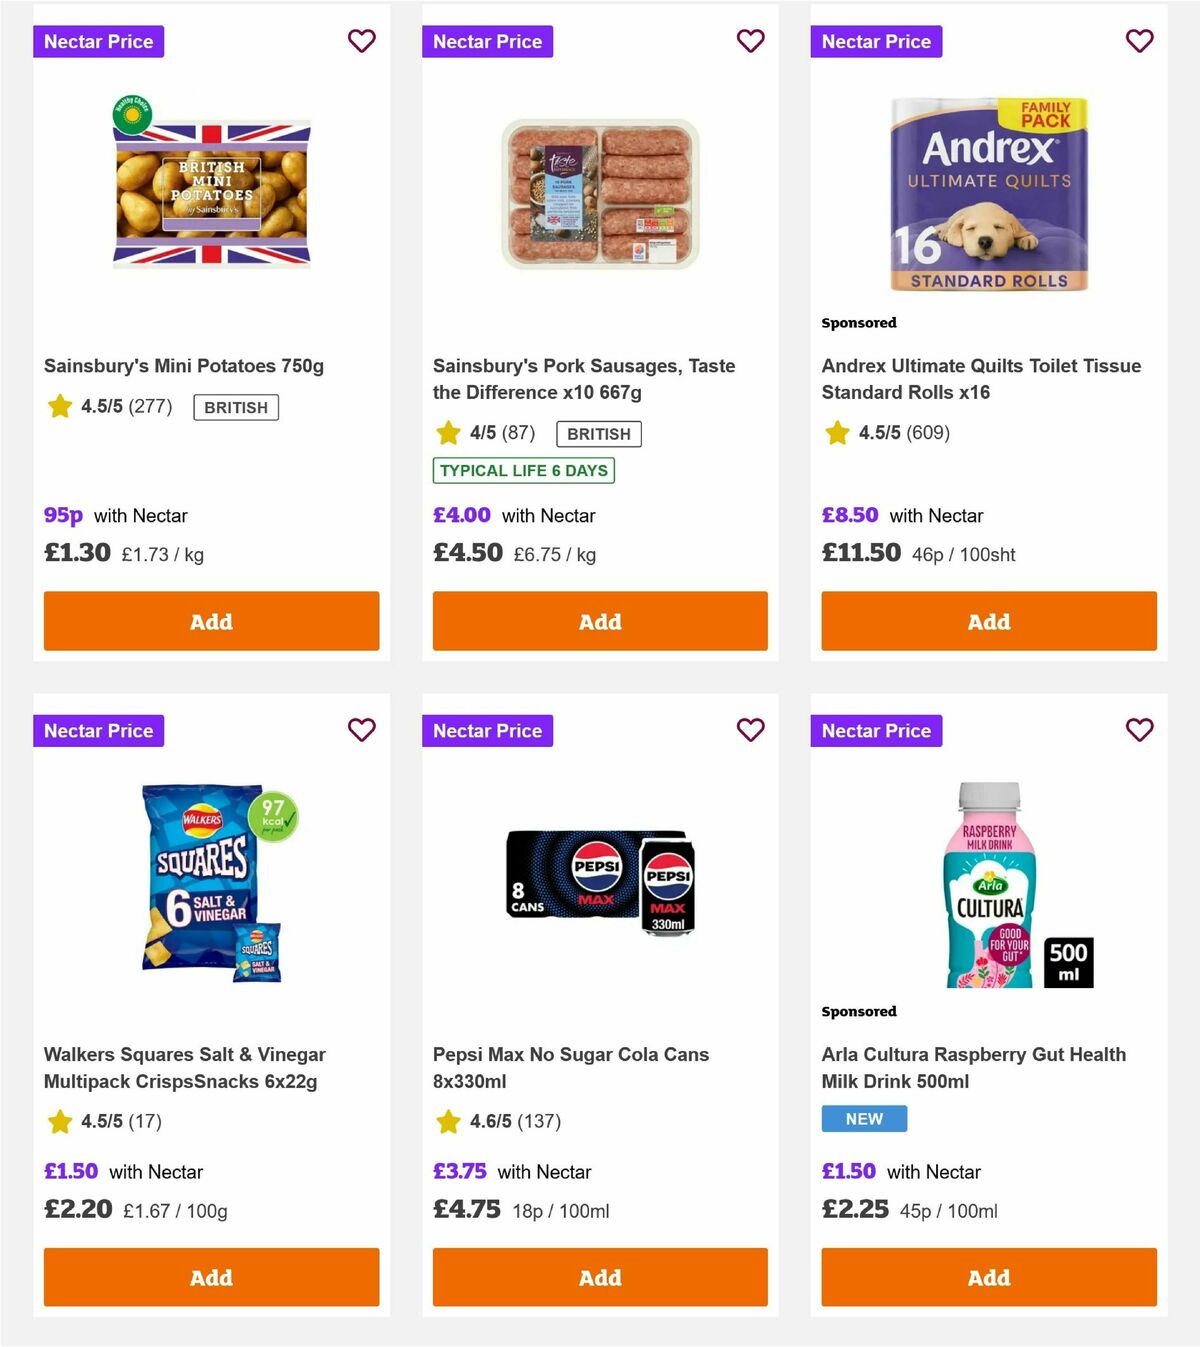Click the Sponsored label on the Andrex card
Screen dimensions: 1200x1347
point(858,322)
